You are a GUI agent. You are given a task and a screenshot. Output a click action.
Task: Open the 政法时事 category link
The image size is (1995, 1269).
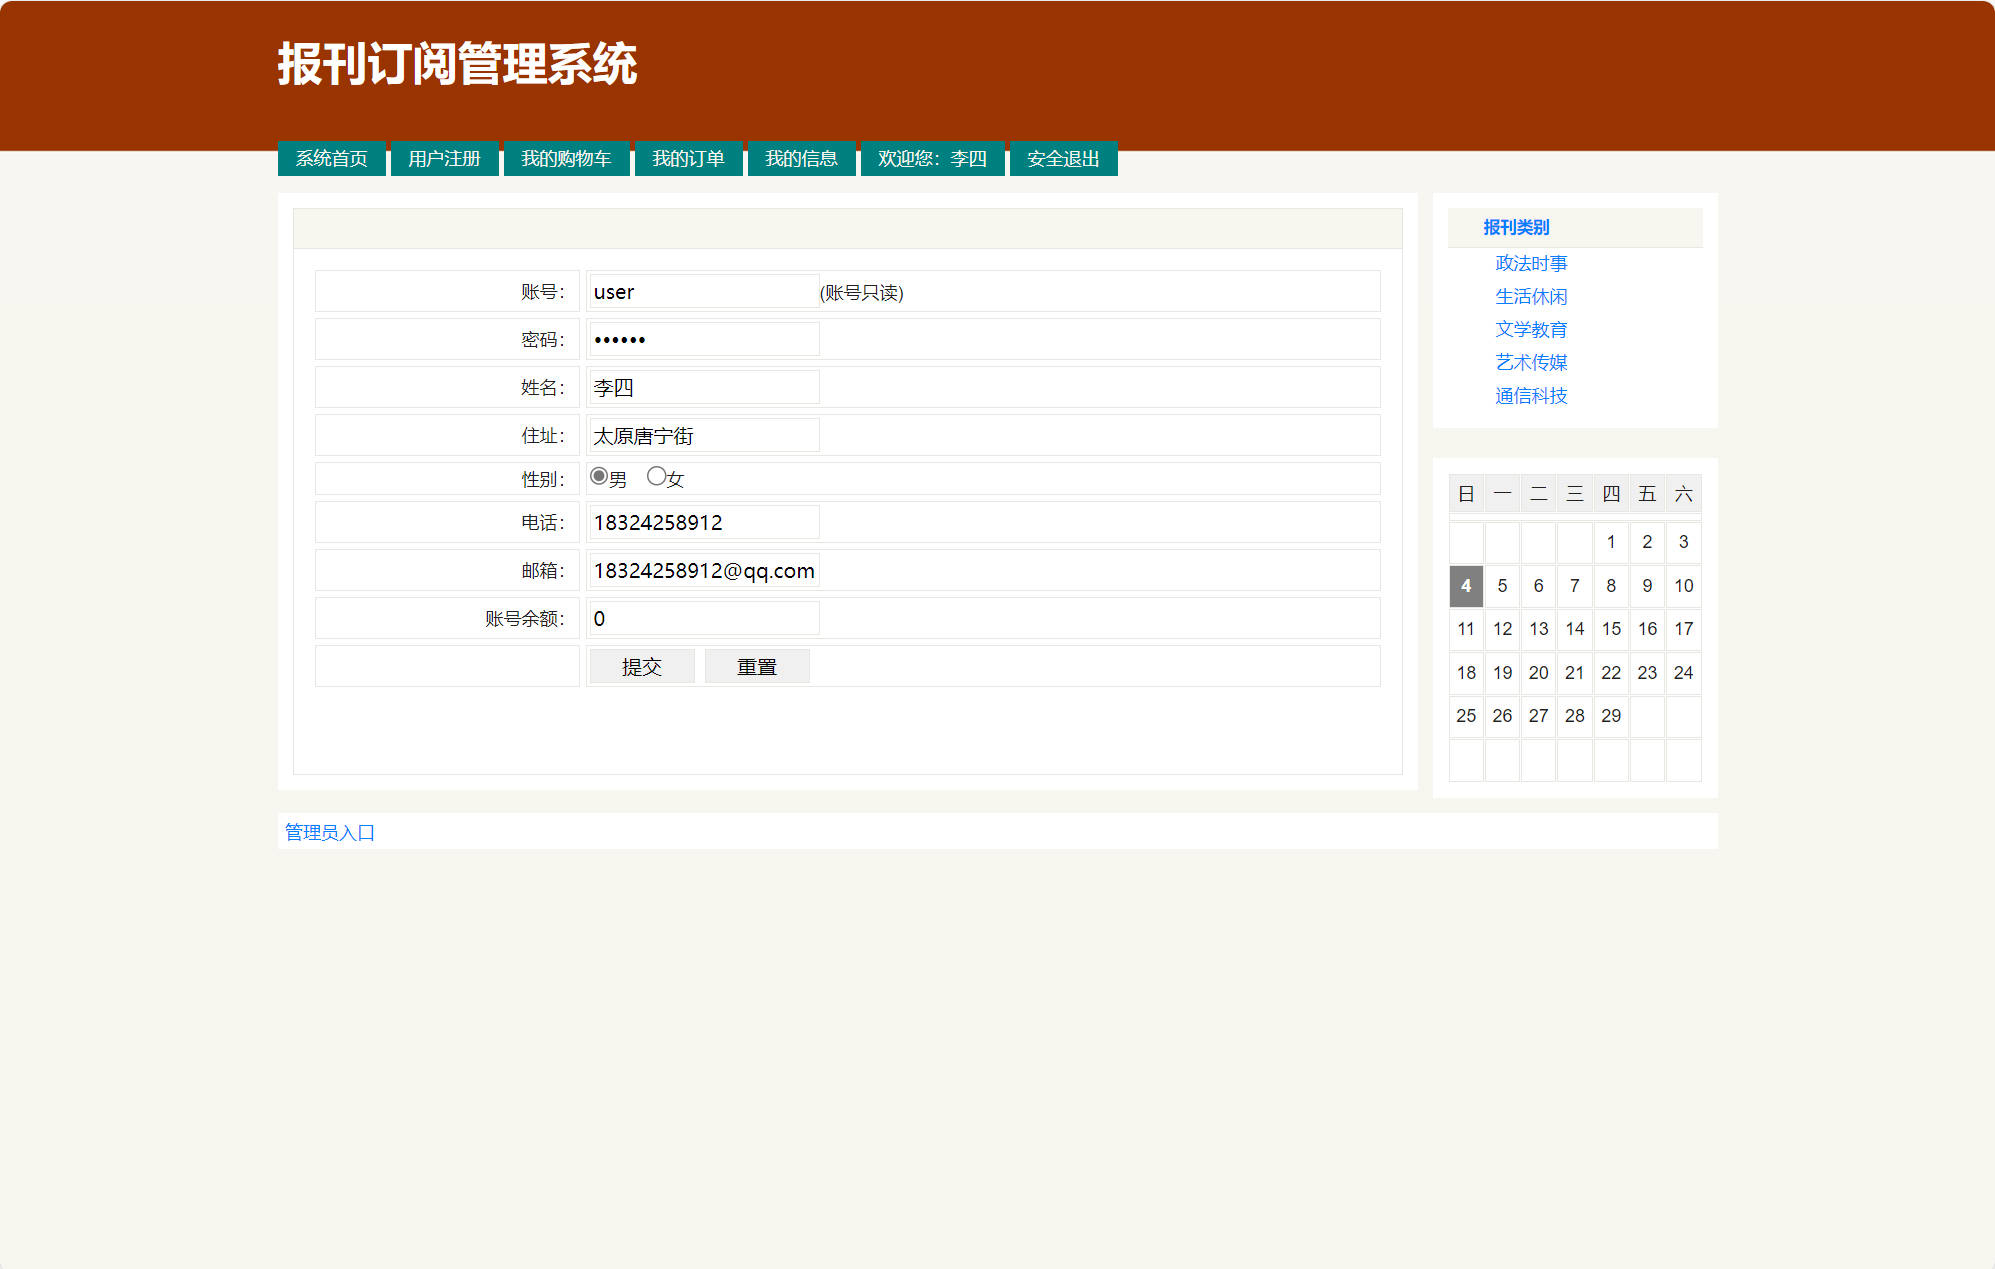pos(1530,263)
